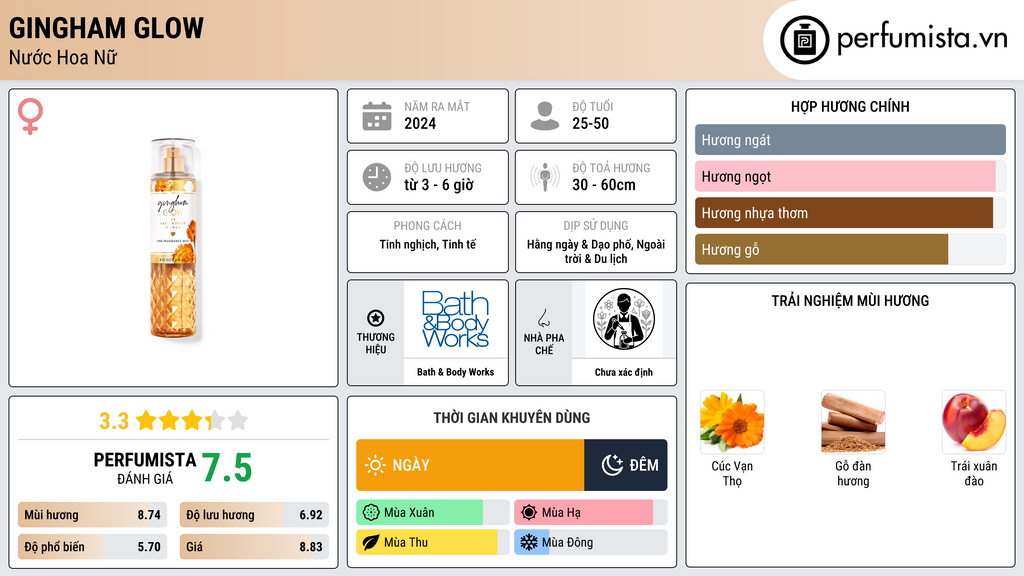This screenshot has width=1024, height=576.
Task: Select the Trái xuân đào nectarine note image
Action: coord(974,422)
